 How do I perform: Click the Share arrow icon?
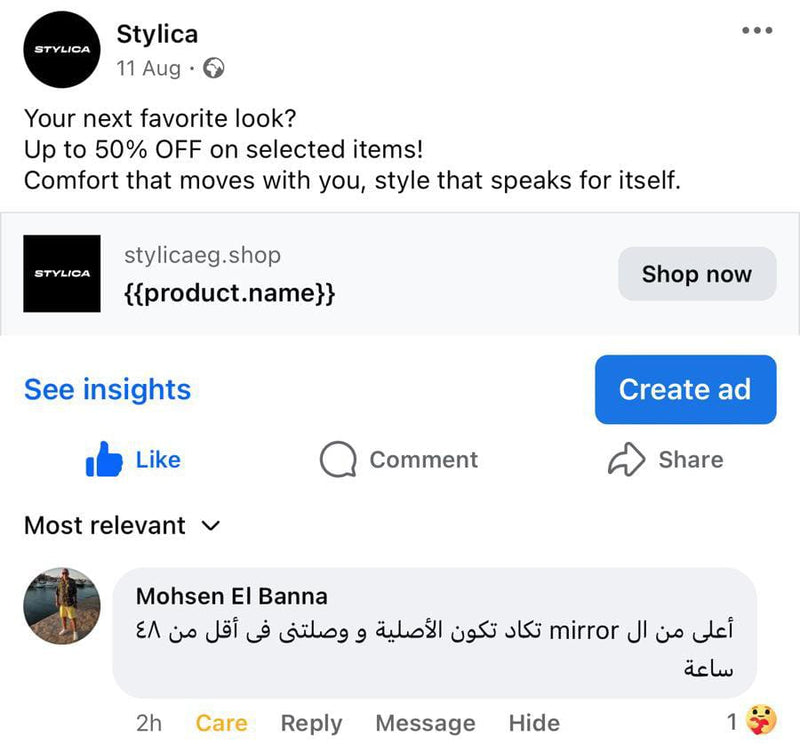point(626,460)
